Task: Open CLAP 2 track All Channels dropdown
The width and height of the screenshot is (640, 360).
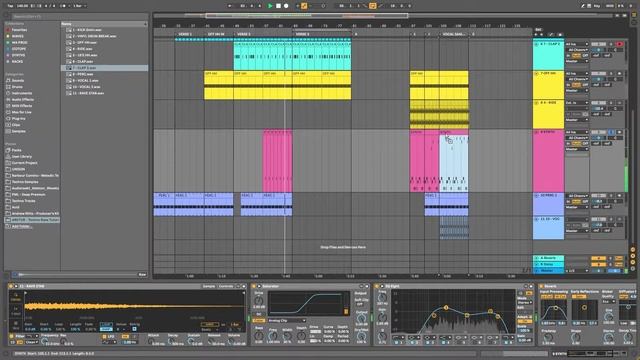Action: pyautogui.click(x=577, y=50)
